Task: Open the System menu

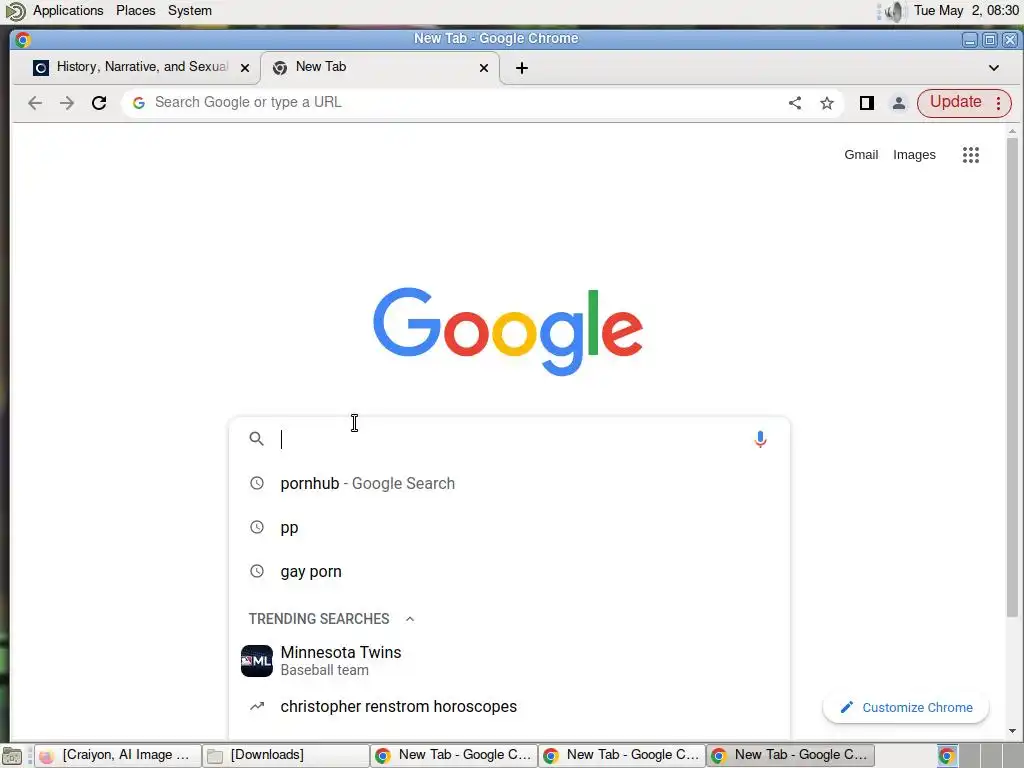Action: (189, 10)
